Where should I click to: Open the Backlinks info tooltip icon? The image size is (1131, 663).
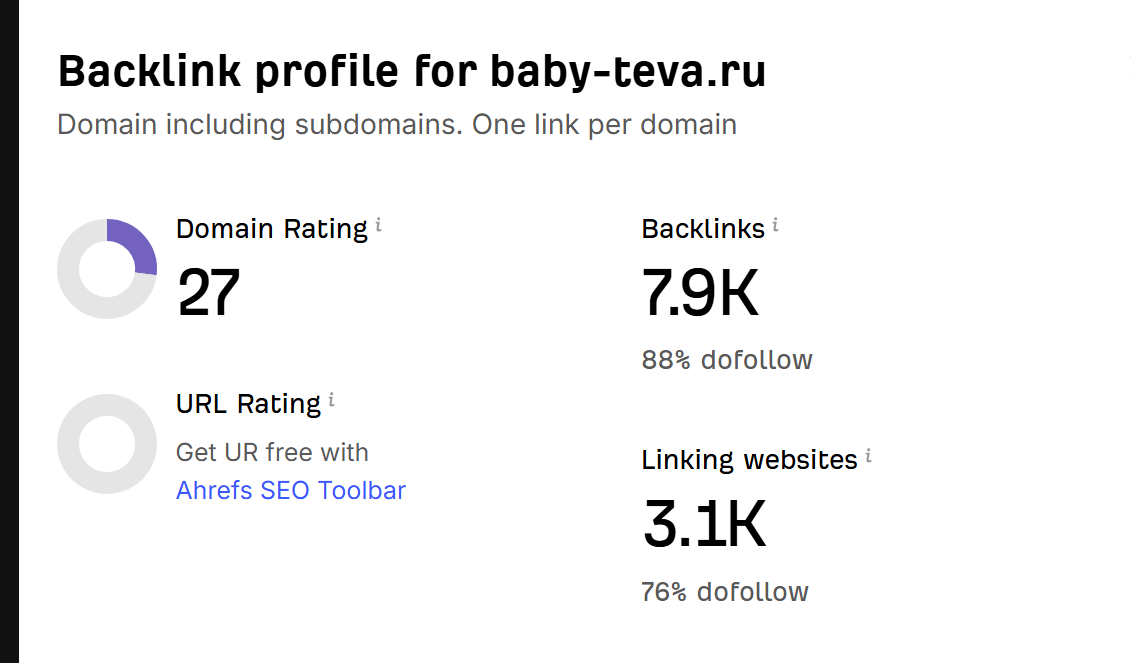(x=776, y=226)
